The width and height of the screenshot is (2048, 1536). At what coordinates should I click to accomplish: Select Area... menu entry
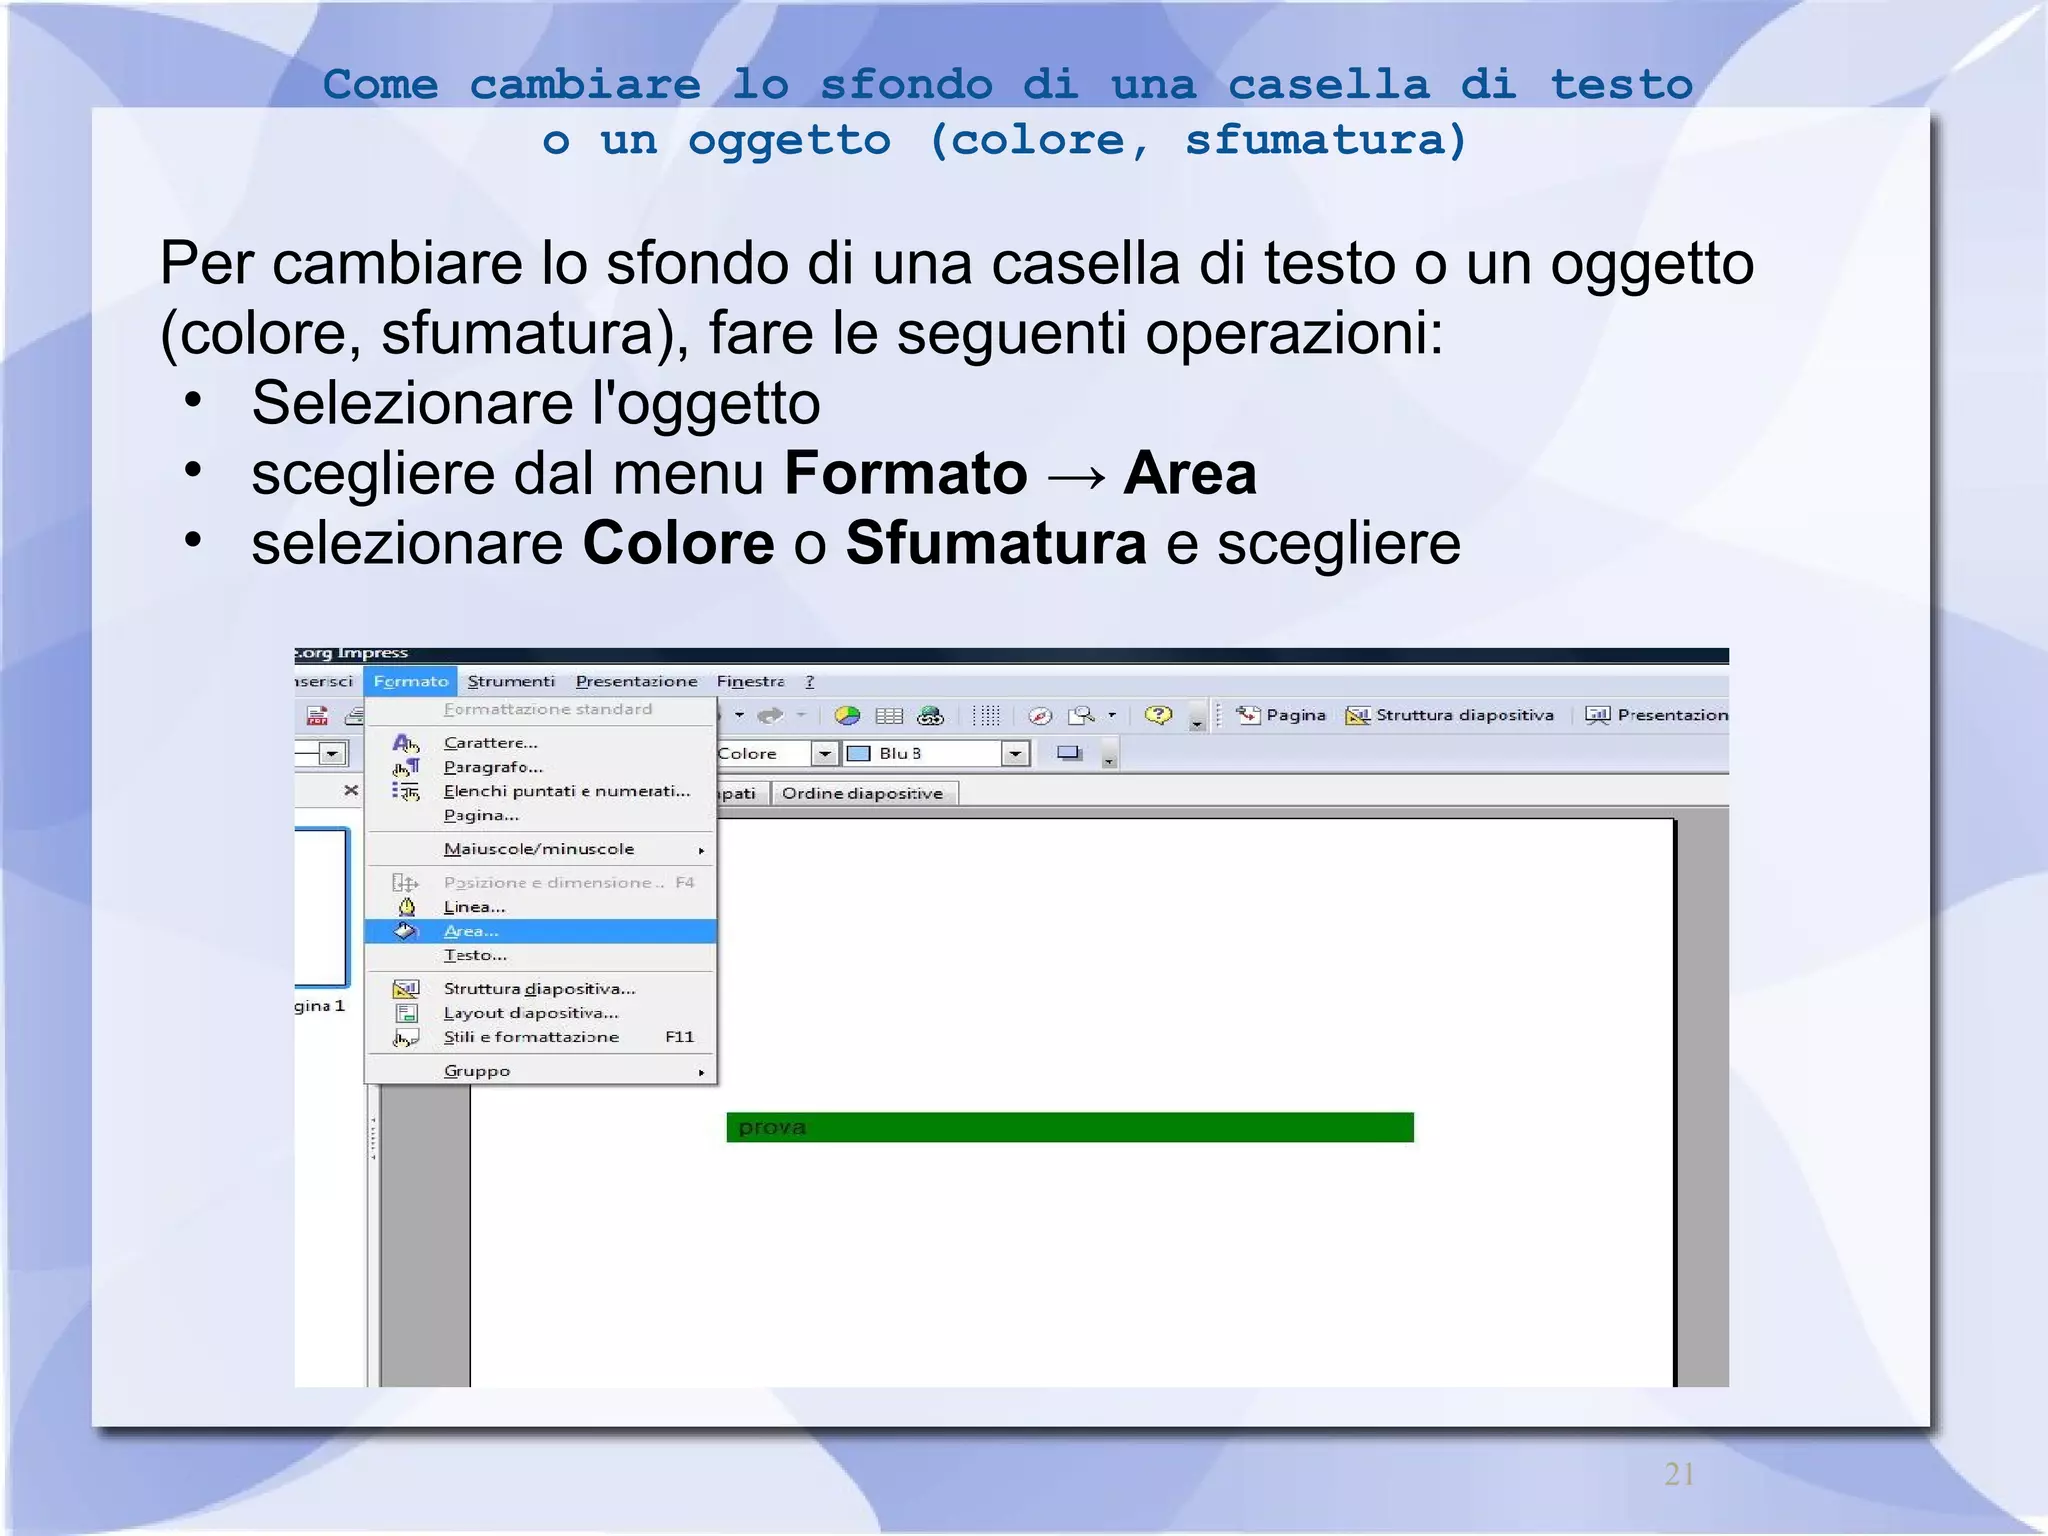click(541, 931)
